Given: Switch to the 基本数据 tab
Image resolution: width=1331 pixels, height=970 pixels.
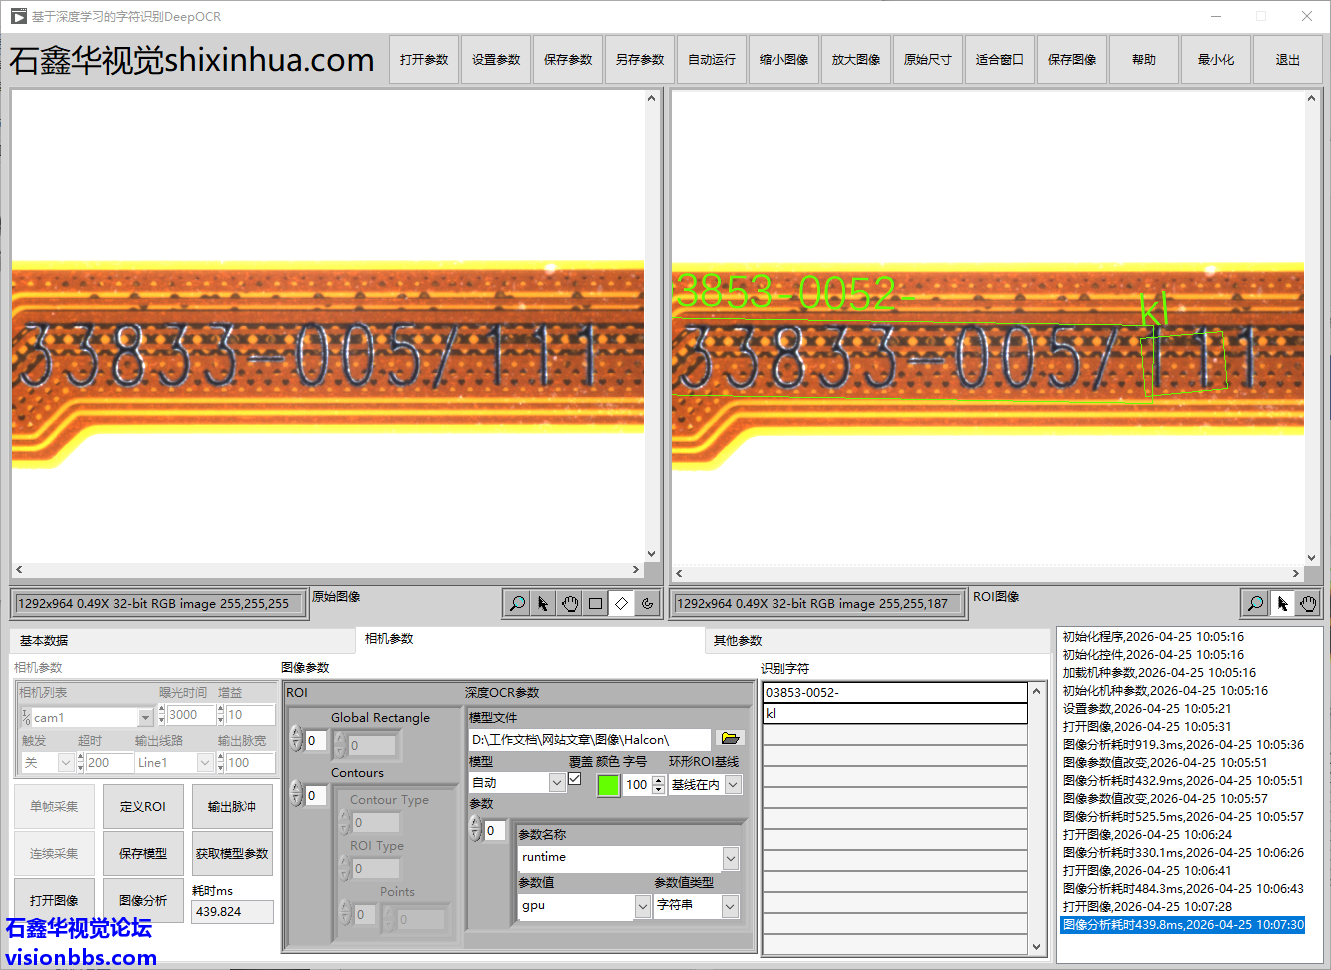Looking at the screenshot, I should [x=44, y=641].
